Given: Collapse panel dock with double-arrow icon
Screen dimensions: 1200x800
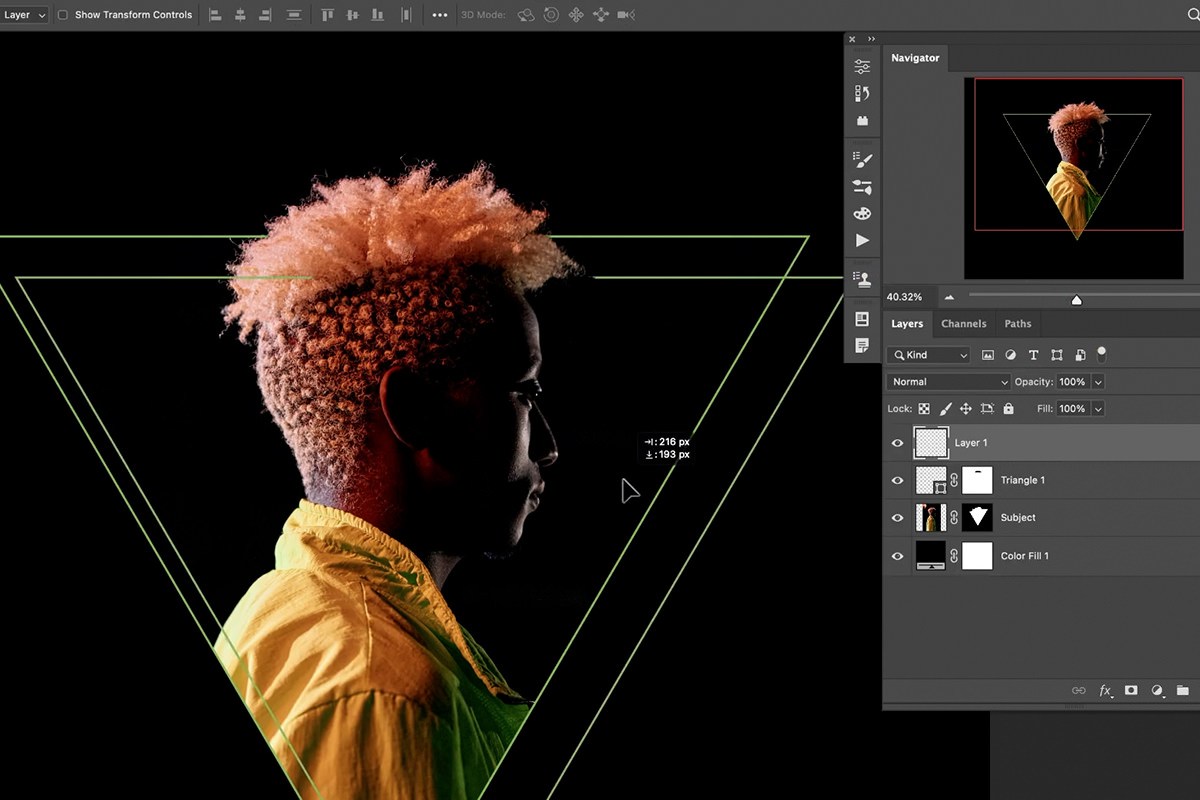Looking at the screenshot, I should pyautogui.click(x=872, y=39).
